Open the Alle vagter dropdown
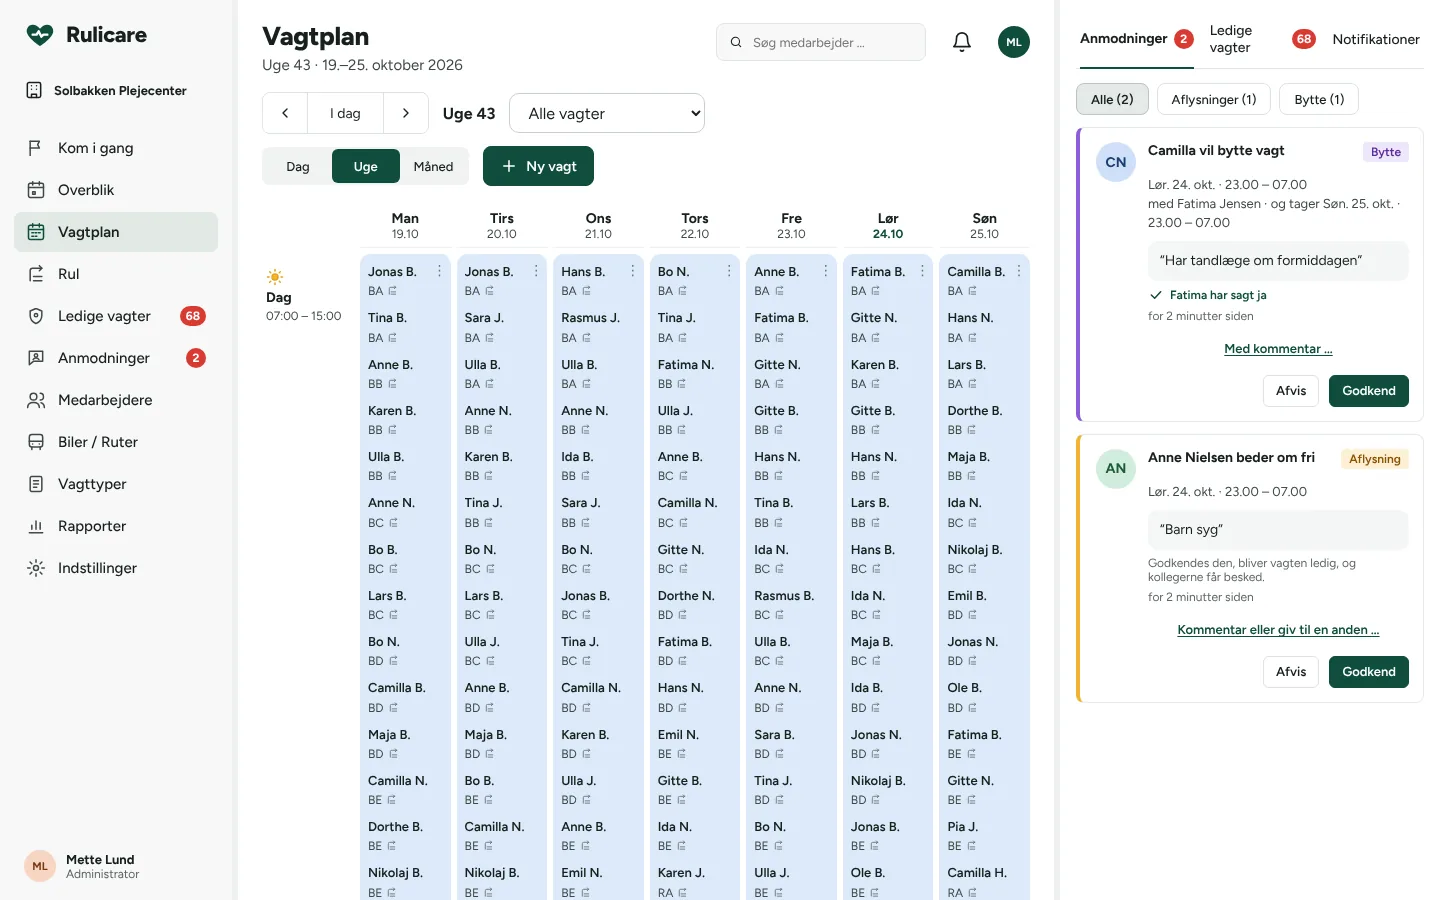This screenshot has width=1440, height=900. click(x=607, y=113)
